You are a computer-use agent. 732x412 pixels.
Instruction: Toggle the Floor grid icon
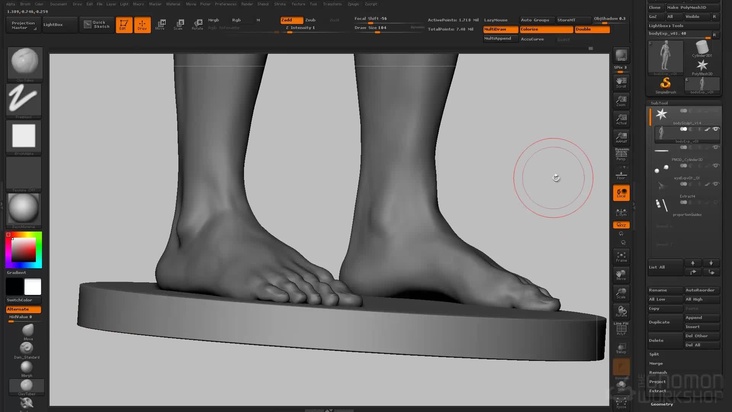click(621, 174)
